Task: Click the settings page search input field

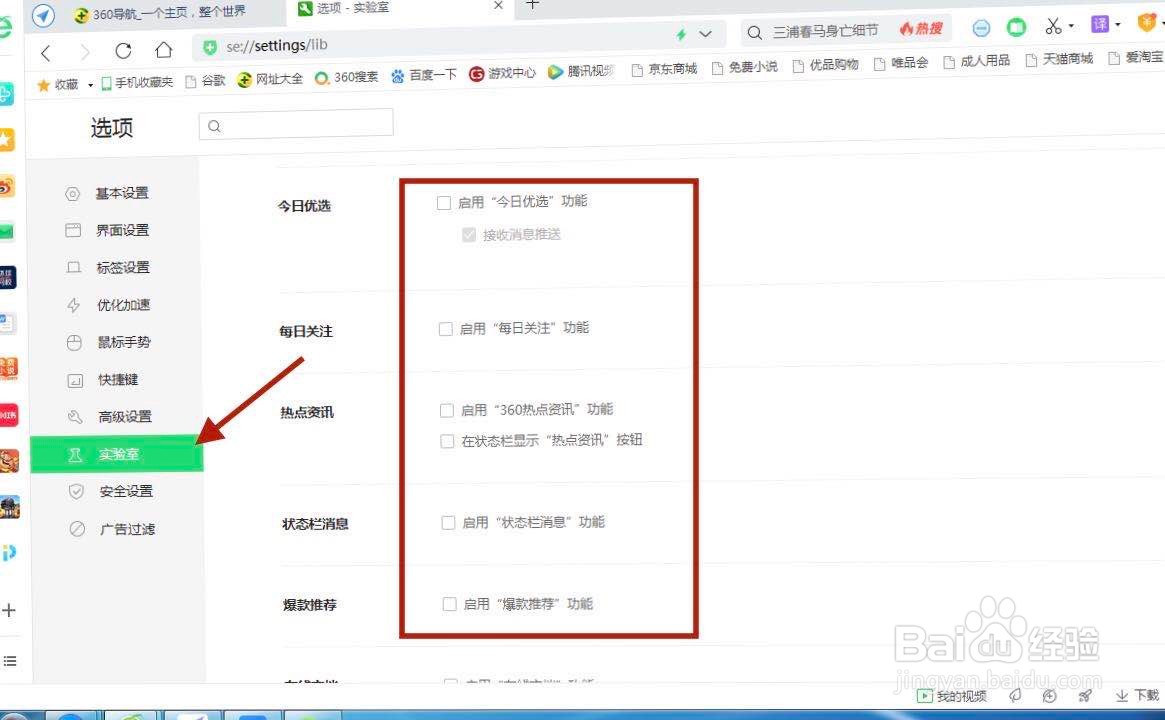Action: (295, 124)
